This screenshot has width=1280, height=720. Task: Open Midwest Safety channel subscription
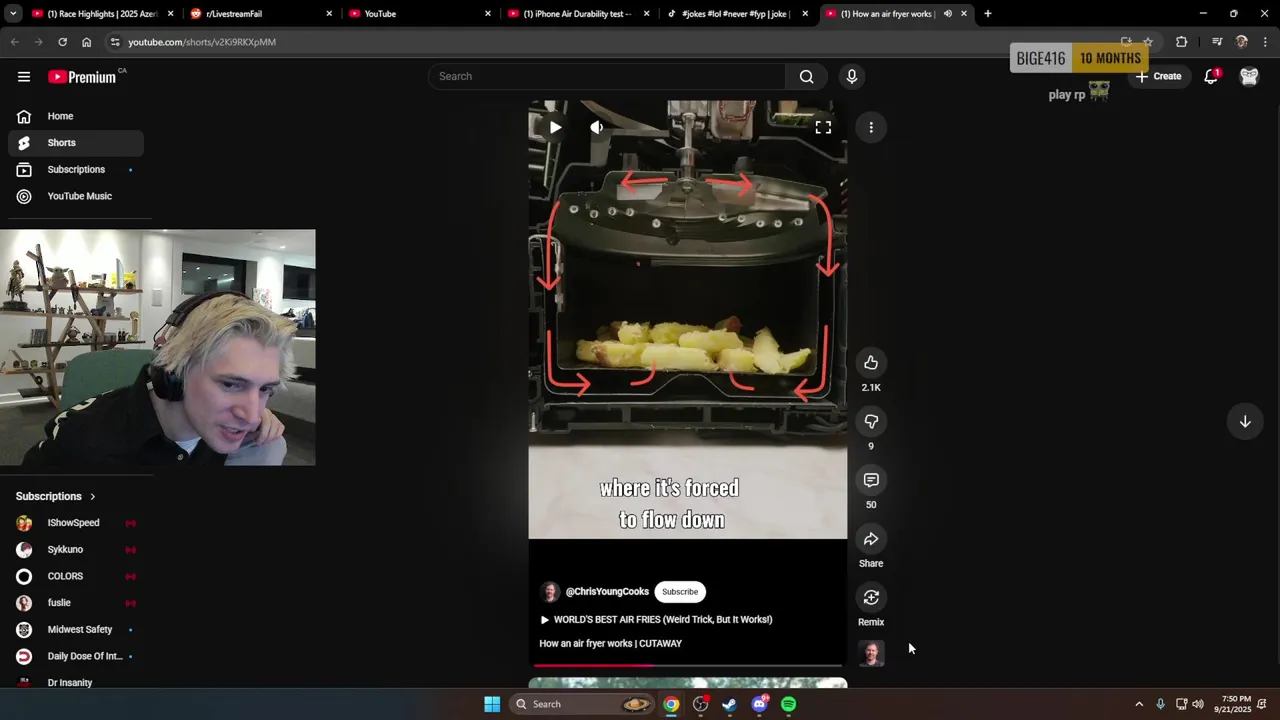(76, 630)
